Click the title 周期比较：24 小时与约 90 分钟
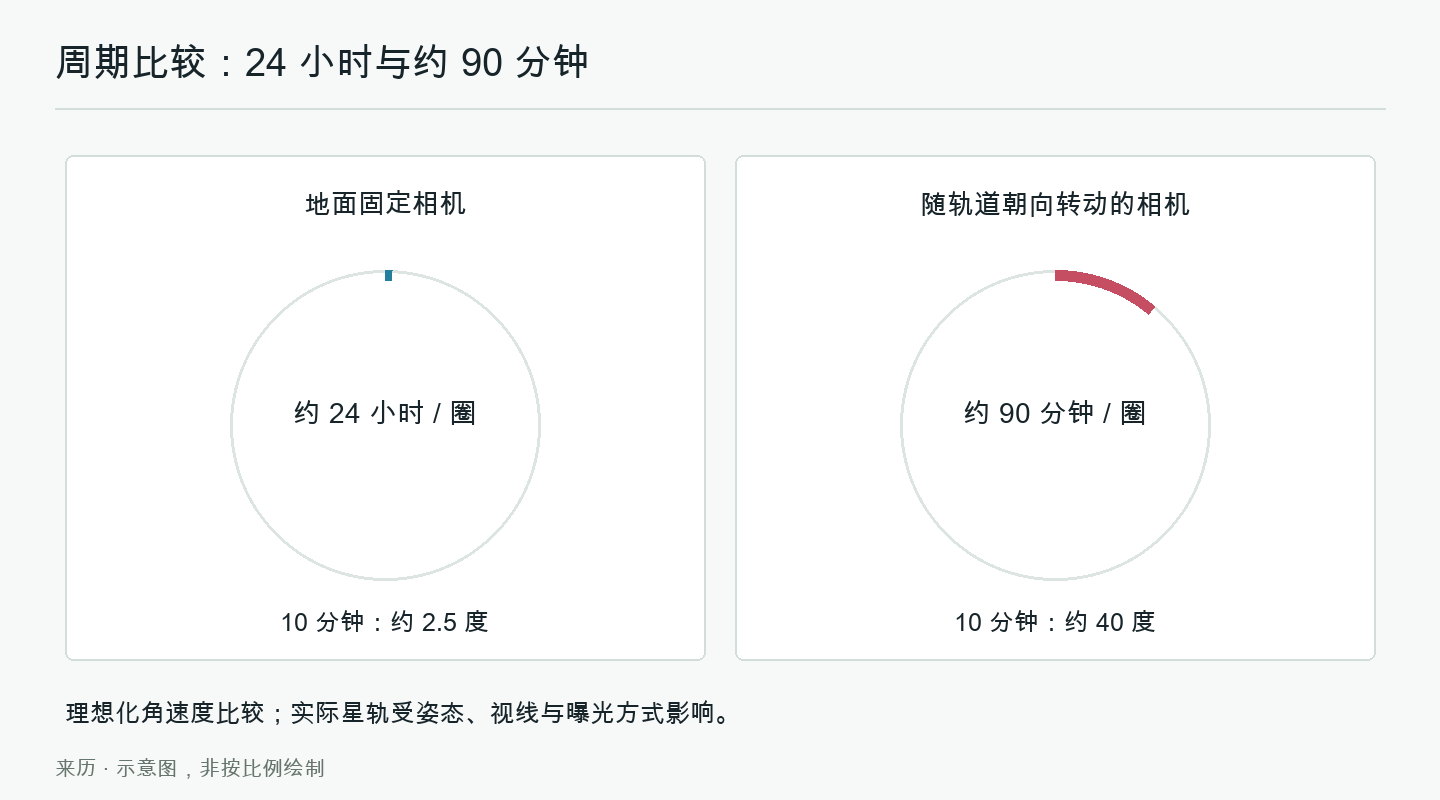 (322, 63)
